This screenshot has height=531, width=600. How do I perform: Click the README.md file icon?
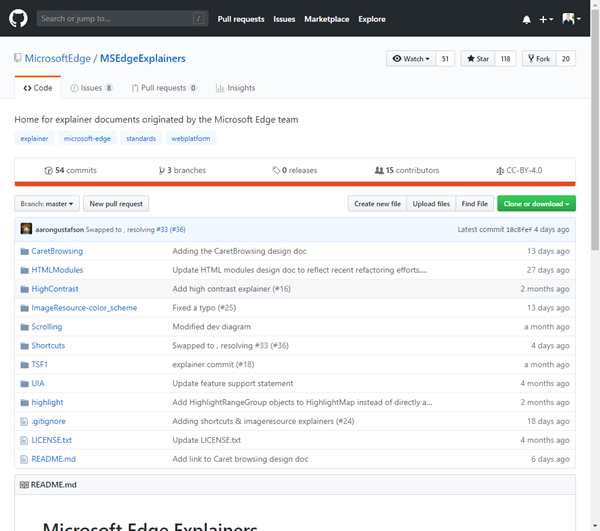coord(23,459)
